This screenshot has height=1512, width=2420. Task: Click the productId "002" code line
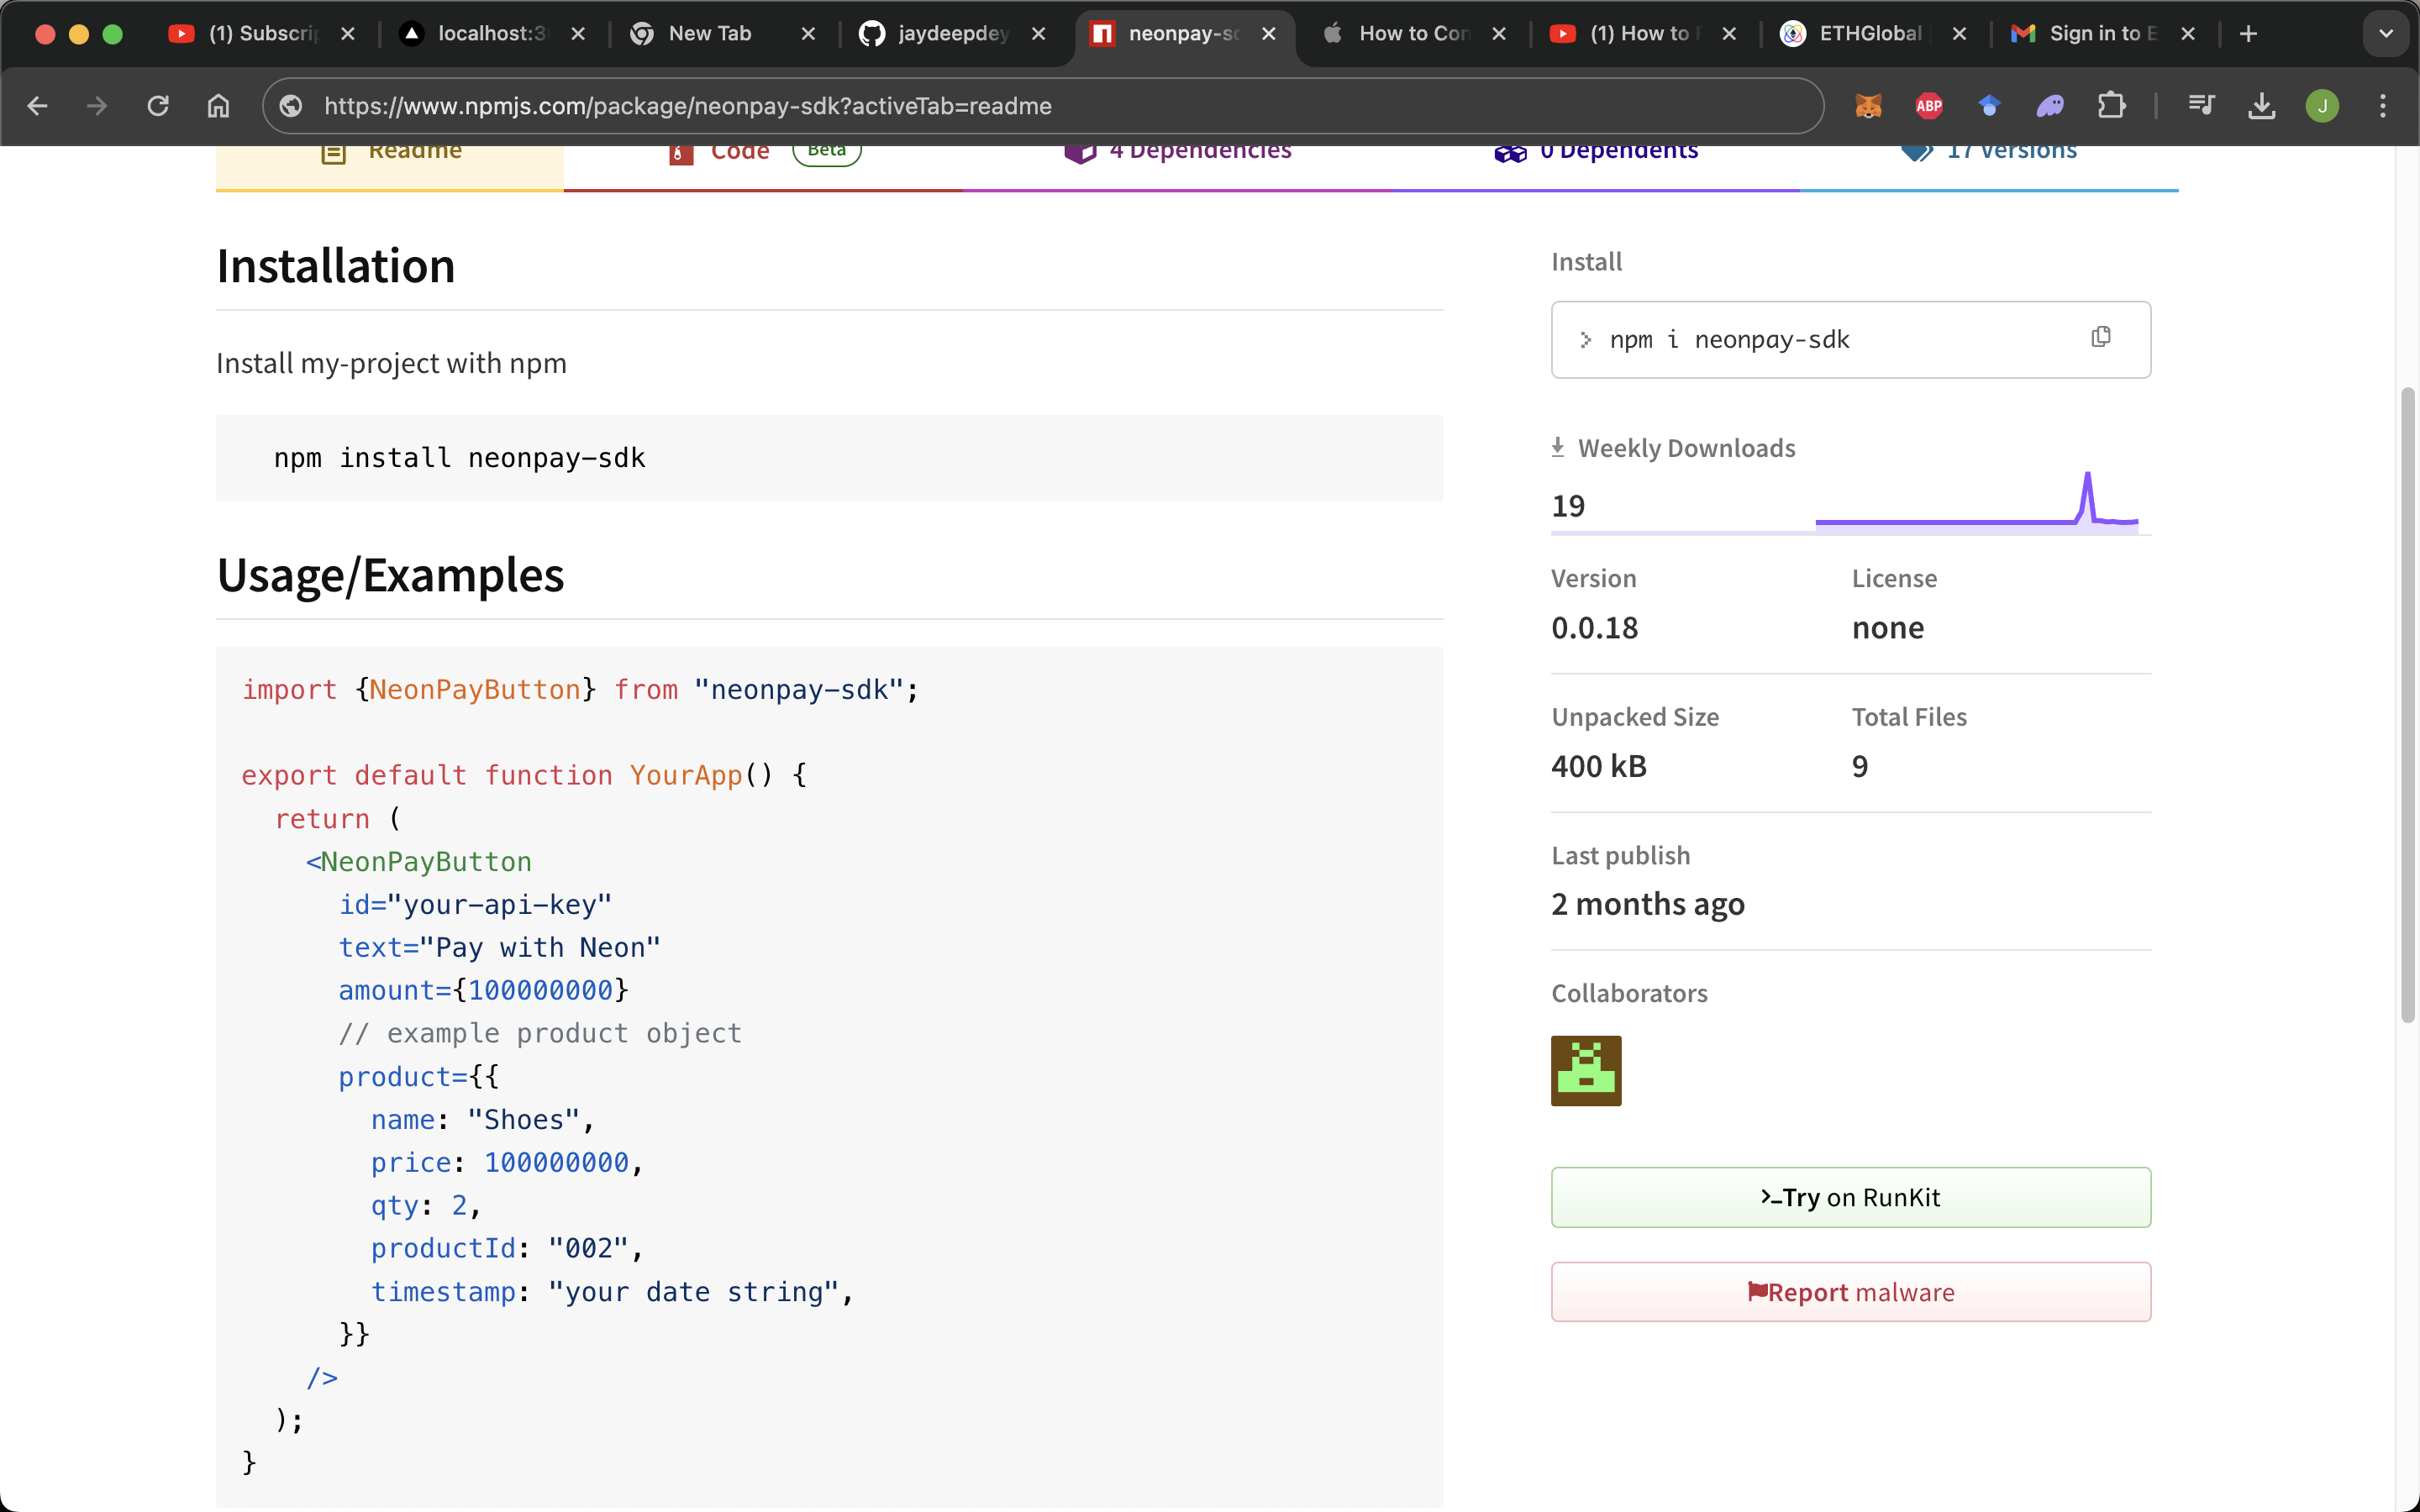tap(507, 1249)
